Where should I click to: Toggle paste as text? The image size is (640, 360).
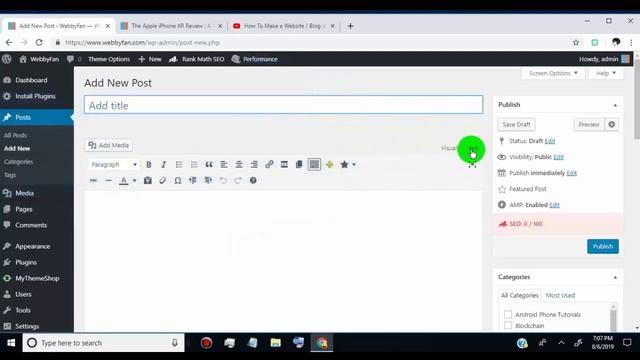point(148,180)
